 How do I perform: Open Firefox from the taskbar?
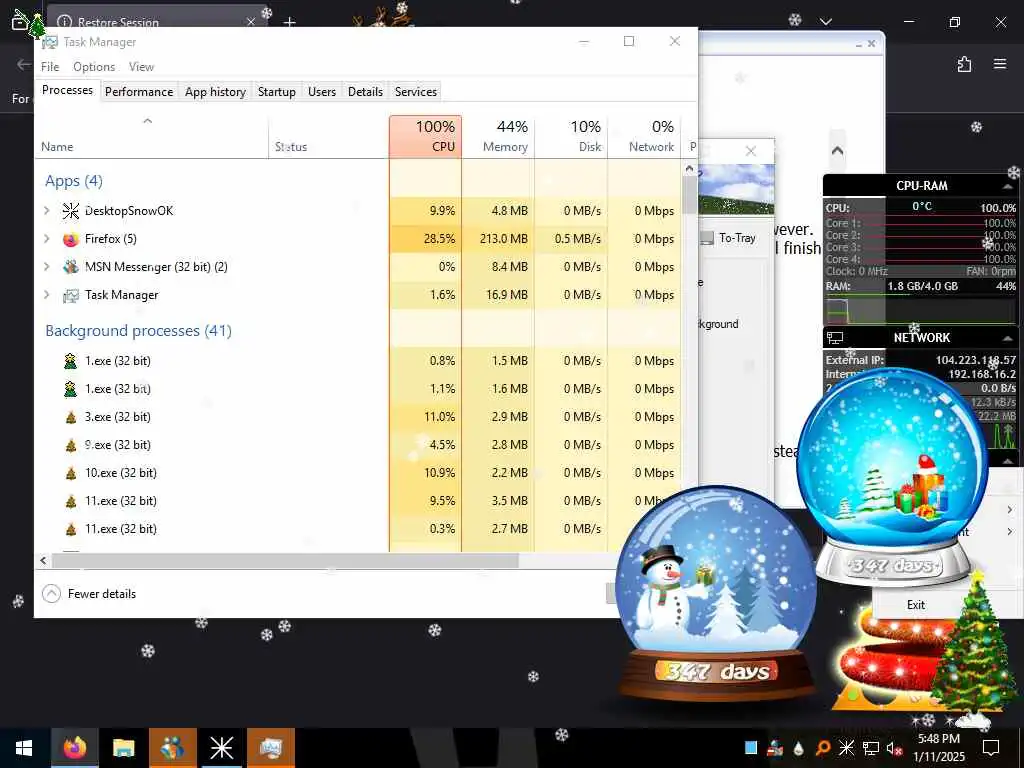click(75, 748)
